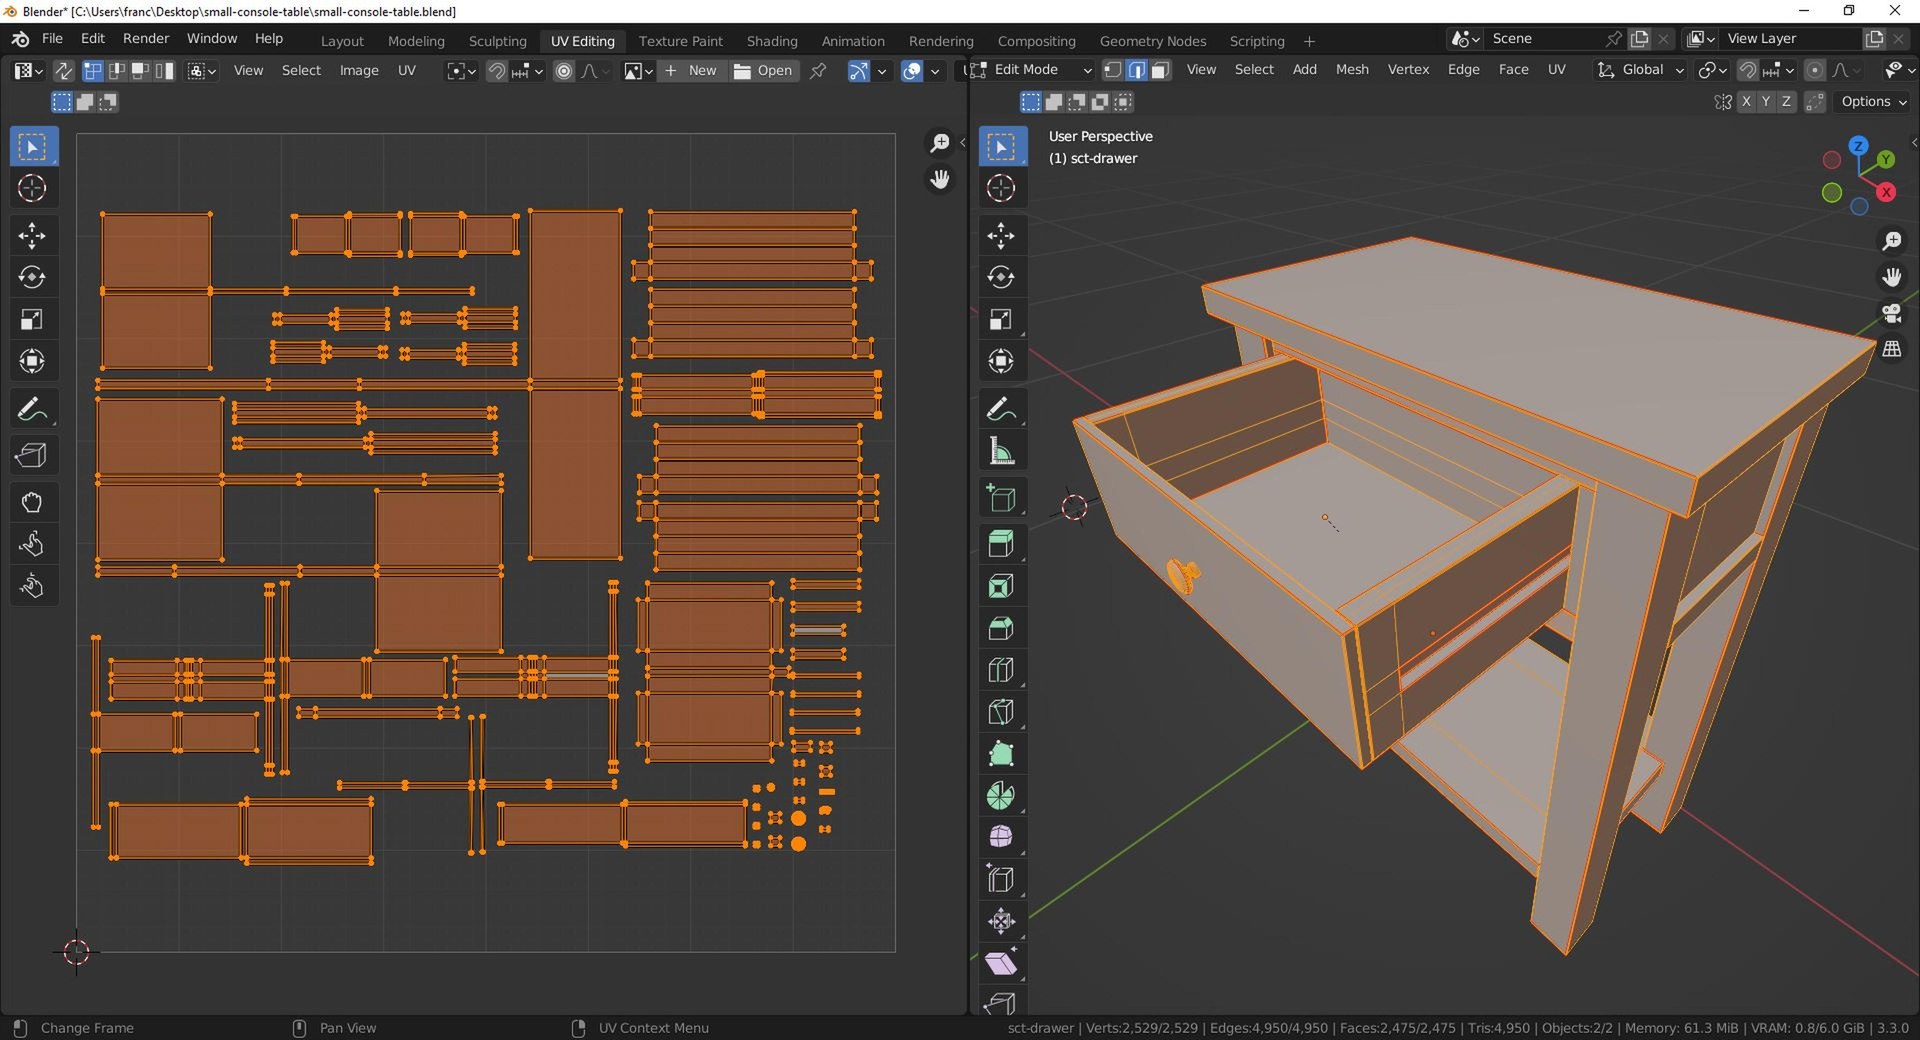This screenshot has width=1920, height=1040.
Task: Select the Extrude Region tool
Action: tap(1001, 544)
